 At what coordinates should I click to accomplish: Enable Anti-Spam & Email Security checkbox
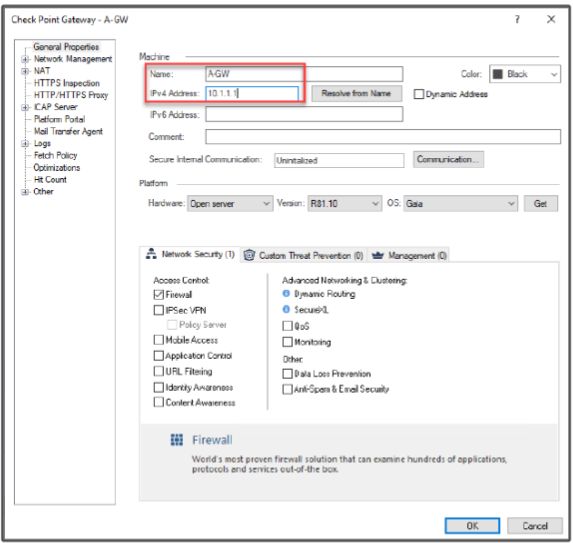pyautogui.click(x=288, y=389)
